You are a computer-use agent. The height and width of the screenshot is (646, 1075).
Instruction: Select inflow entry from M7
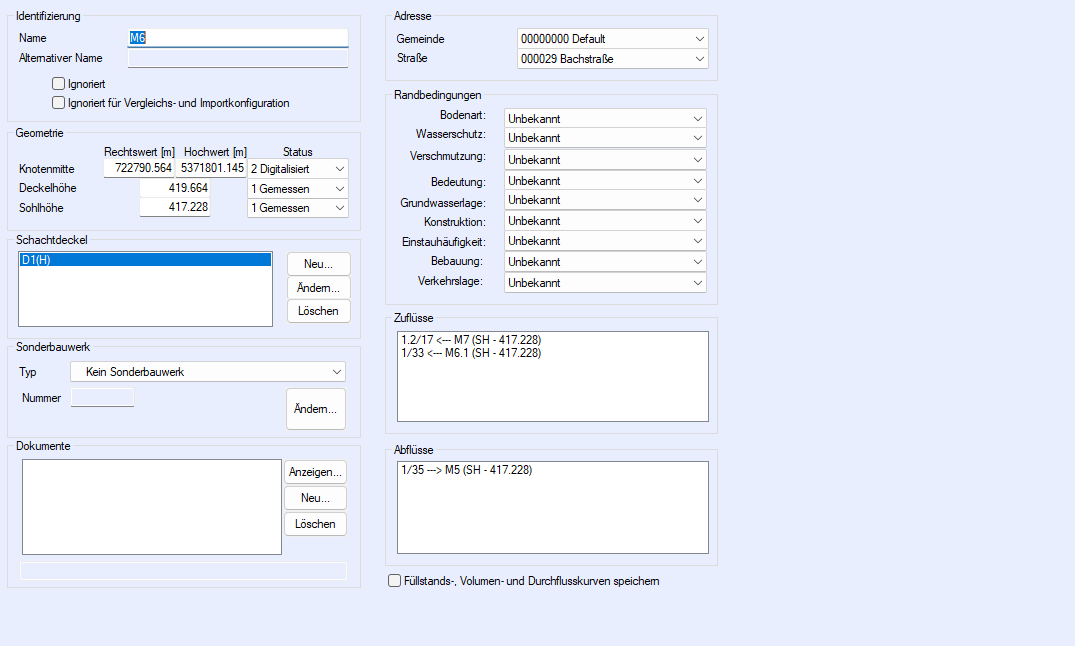tap(470, 340)
